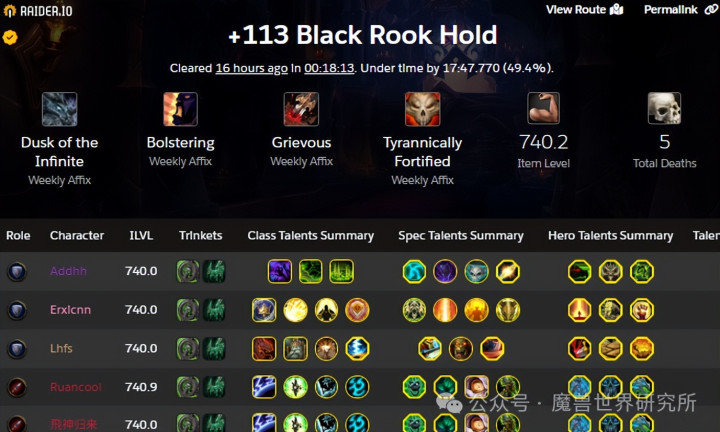Click the yellow verified badge icon

click(10, 37)
